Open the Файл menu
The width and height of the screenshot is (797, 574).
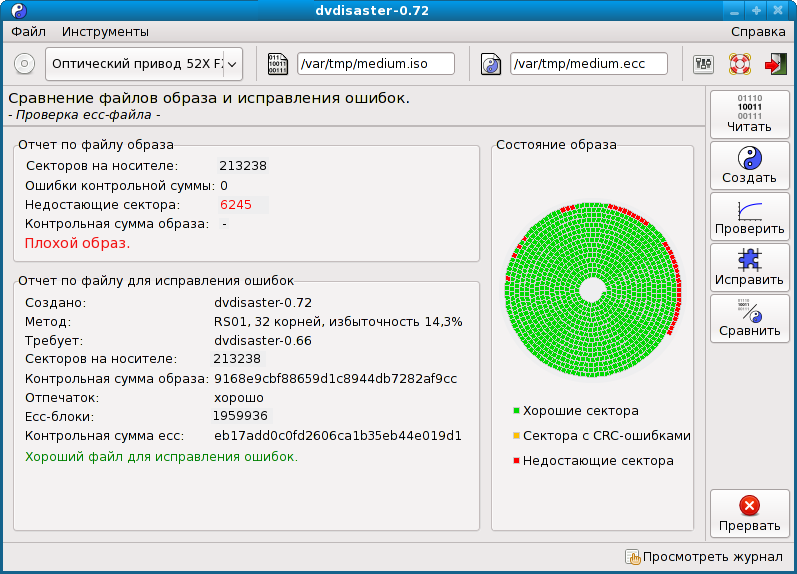pyautogui.click(x=28, y=32)
